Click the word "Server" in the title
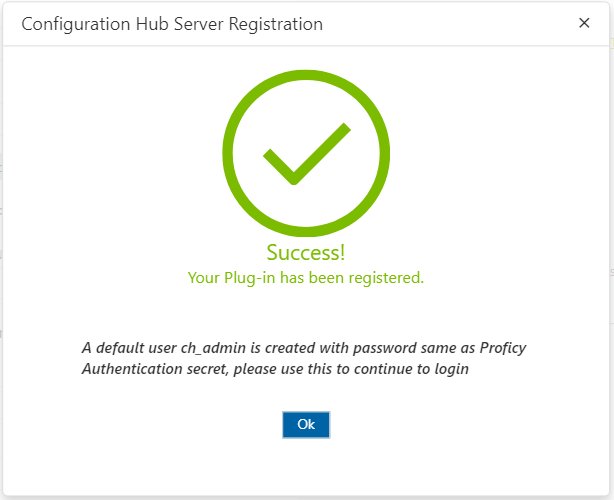This screenshot has height=500, width=614. coord(199,24)
